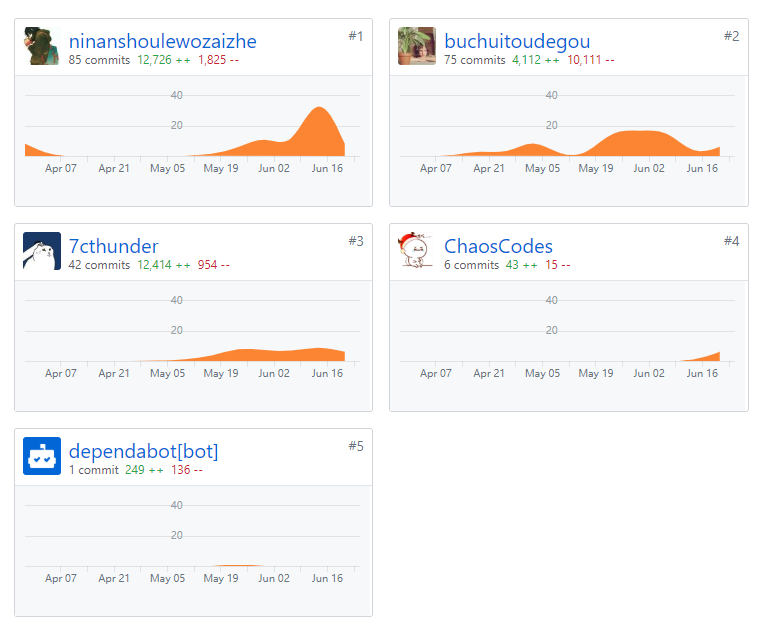Click the #1 rank label

click(356, 36)
